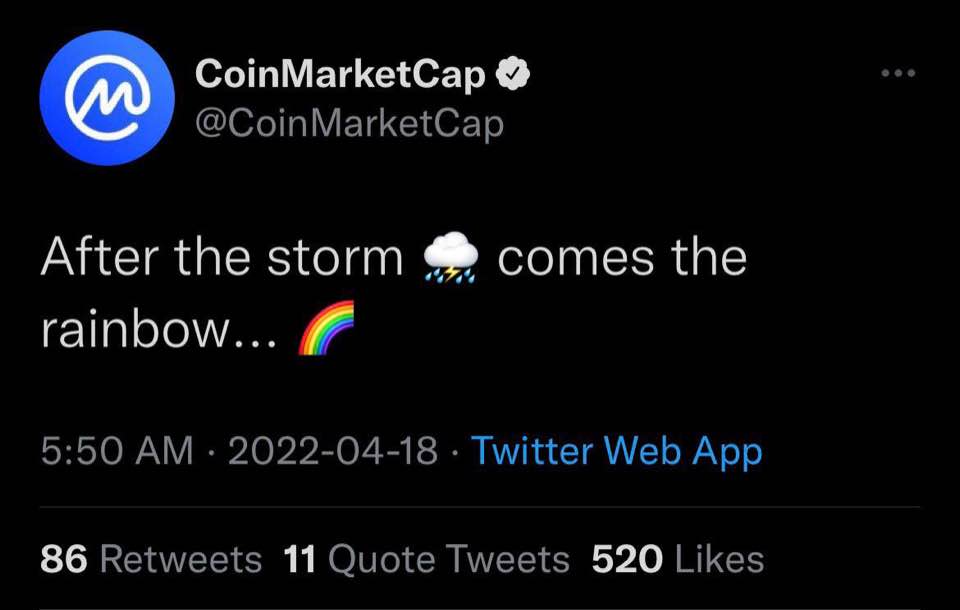This screenshot has width=960, height=610.
Task: Click the white M logo in avatar
Action: pos(107,97)
